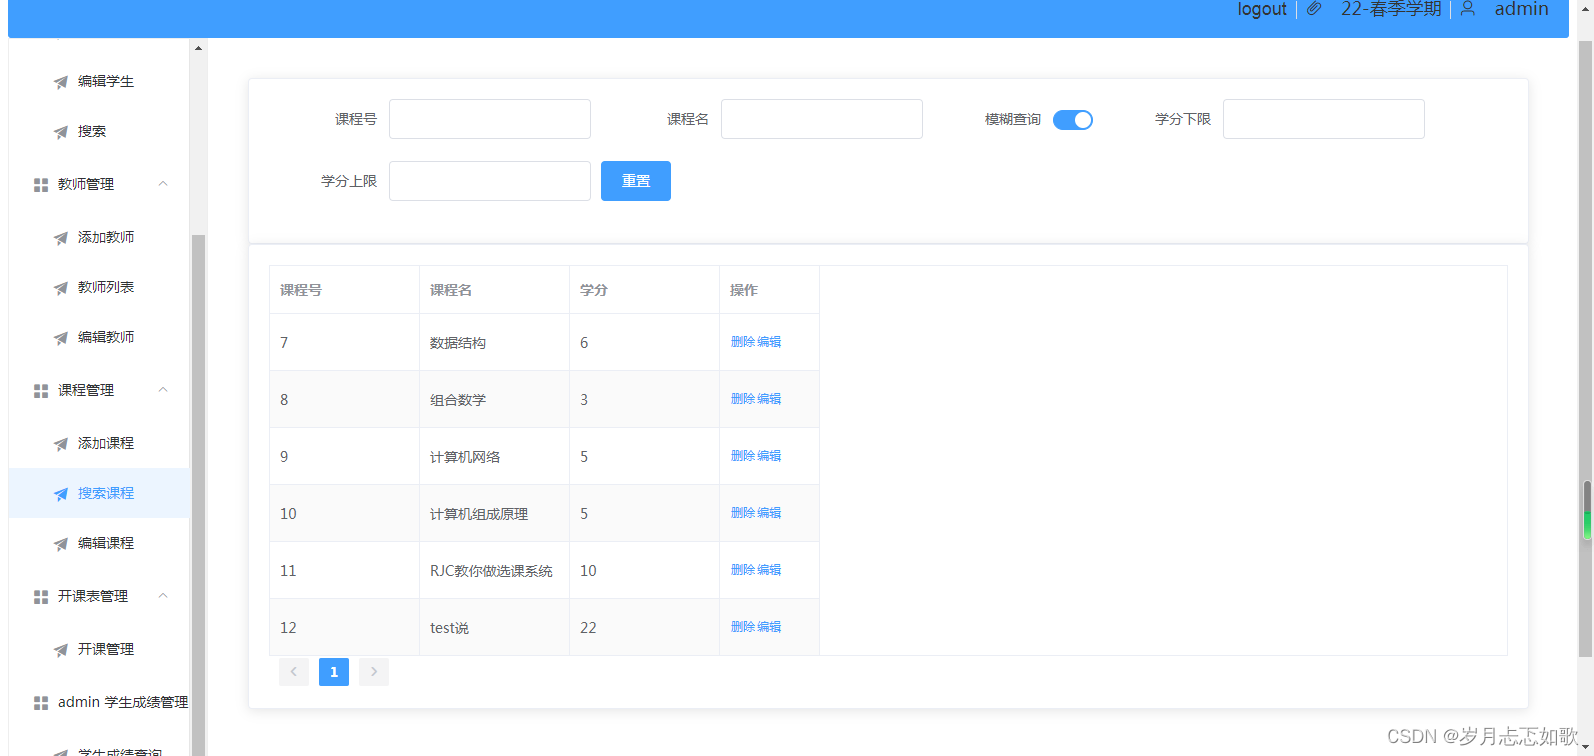Viewport: 1594px width, 756px height.
Task: Click the user avatar icon beside admin
Action: coord(1468,9)
